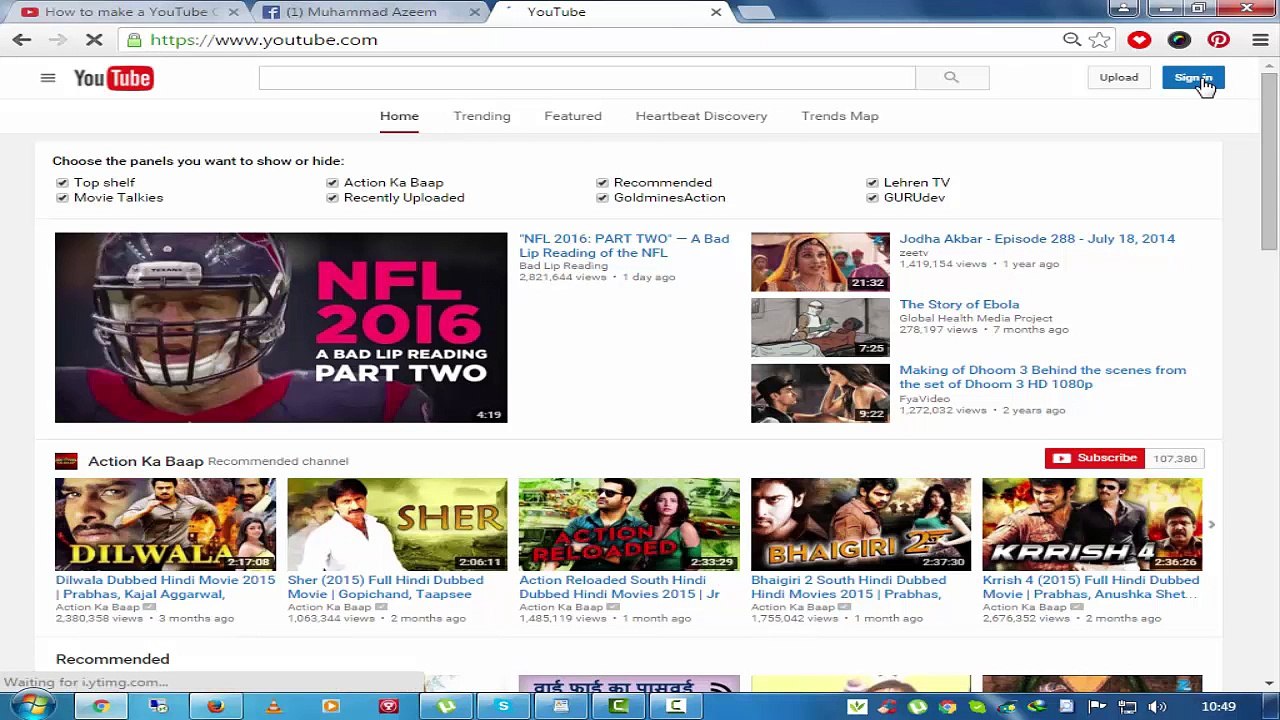Click the browser address bar URL
This screenshot has width=1280, height=720.
coord(264,40)
